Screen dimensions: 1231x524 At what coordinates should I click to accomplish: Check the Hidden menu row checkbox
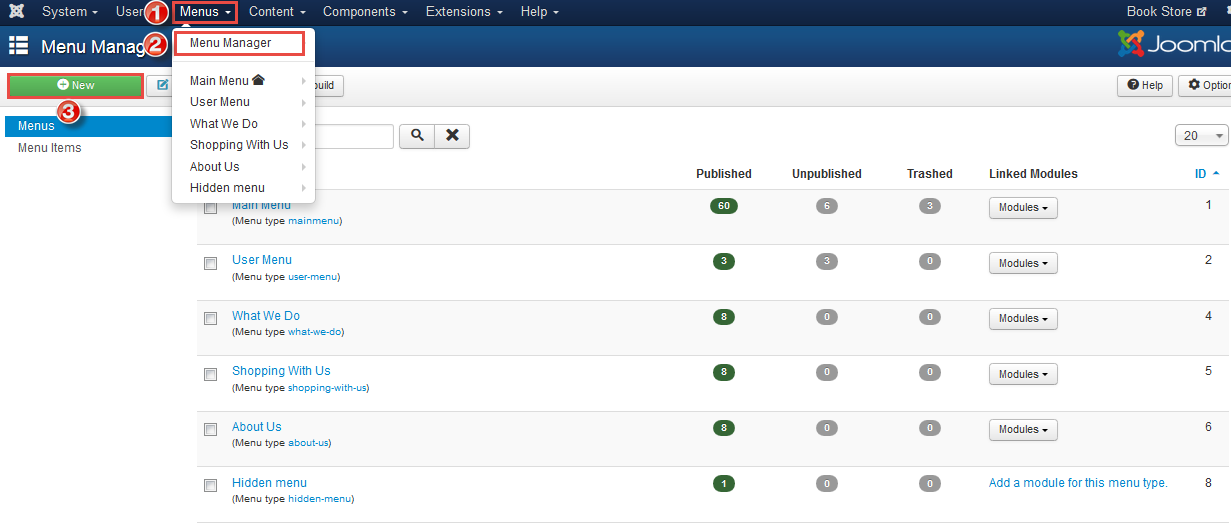(x=210, y=486)
